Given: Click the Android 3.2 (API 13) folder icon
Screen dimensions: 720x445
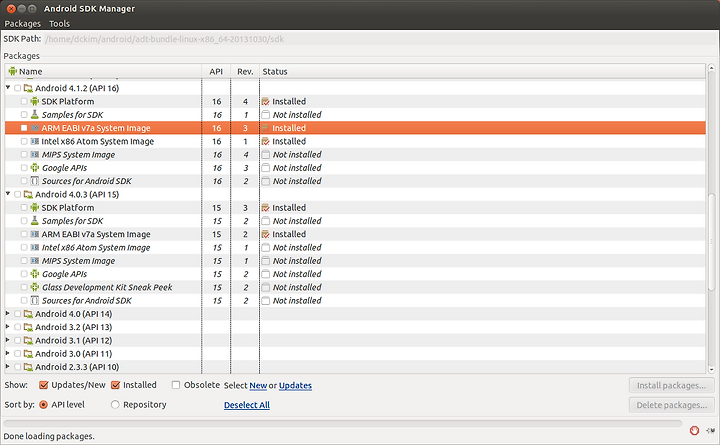Looking at the screenshot, I should tap(28, 327).
